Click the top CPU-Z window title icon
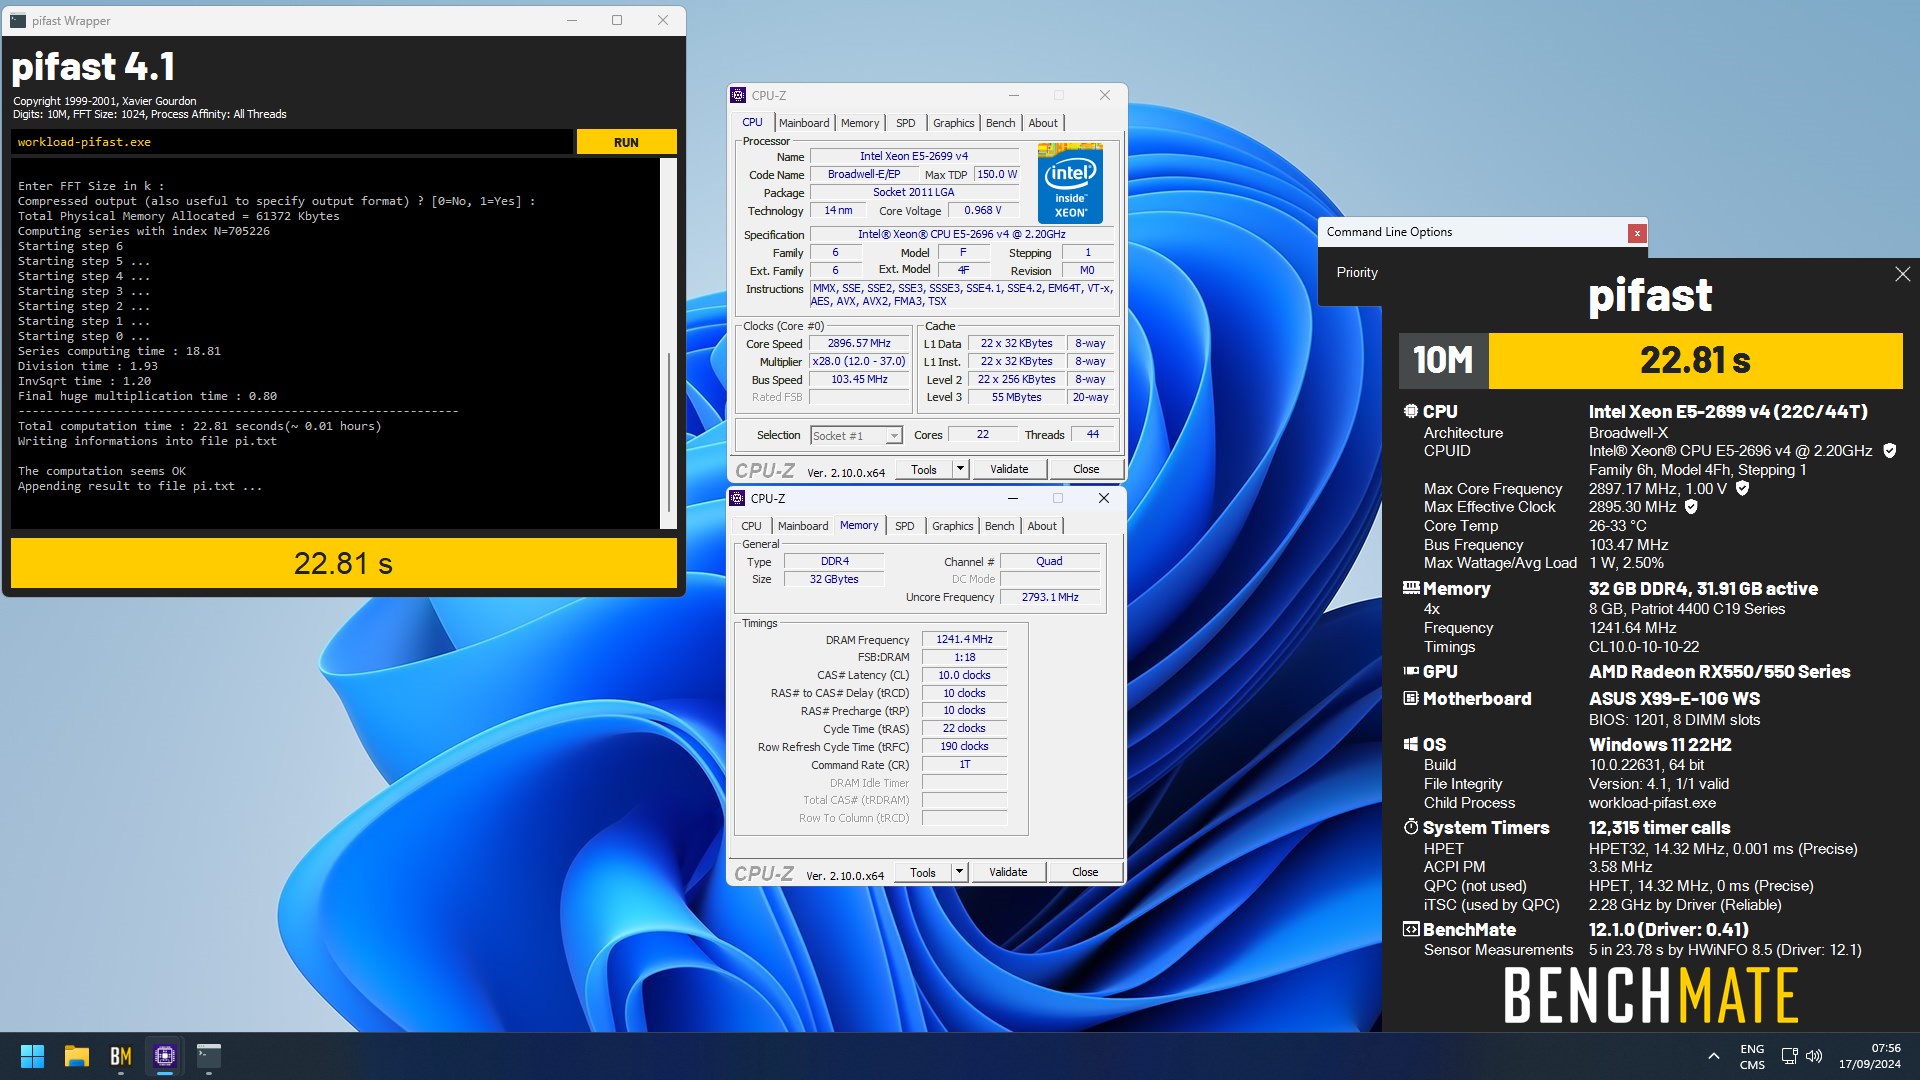Viewport: 1920px width, 1080px height. [738, 95]
